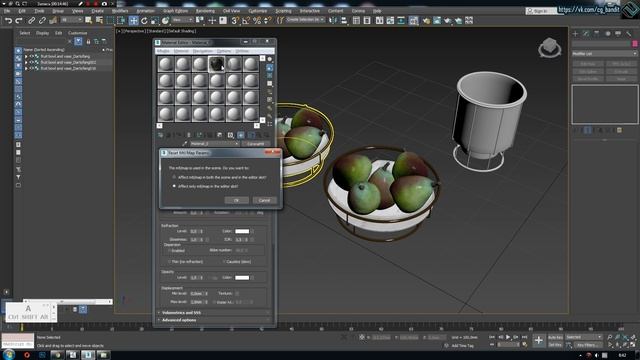Screen dimensions: 640x360
Task: Toggle Spinner Snap in main toolbar
Action: point(267,20)
